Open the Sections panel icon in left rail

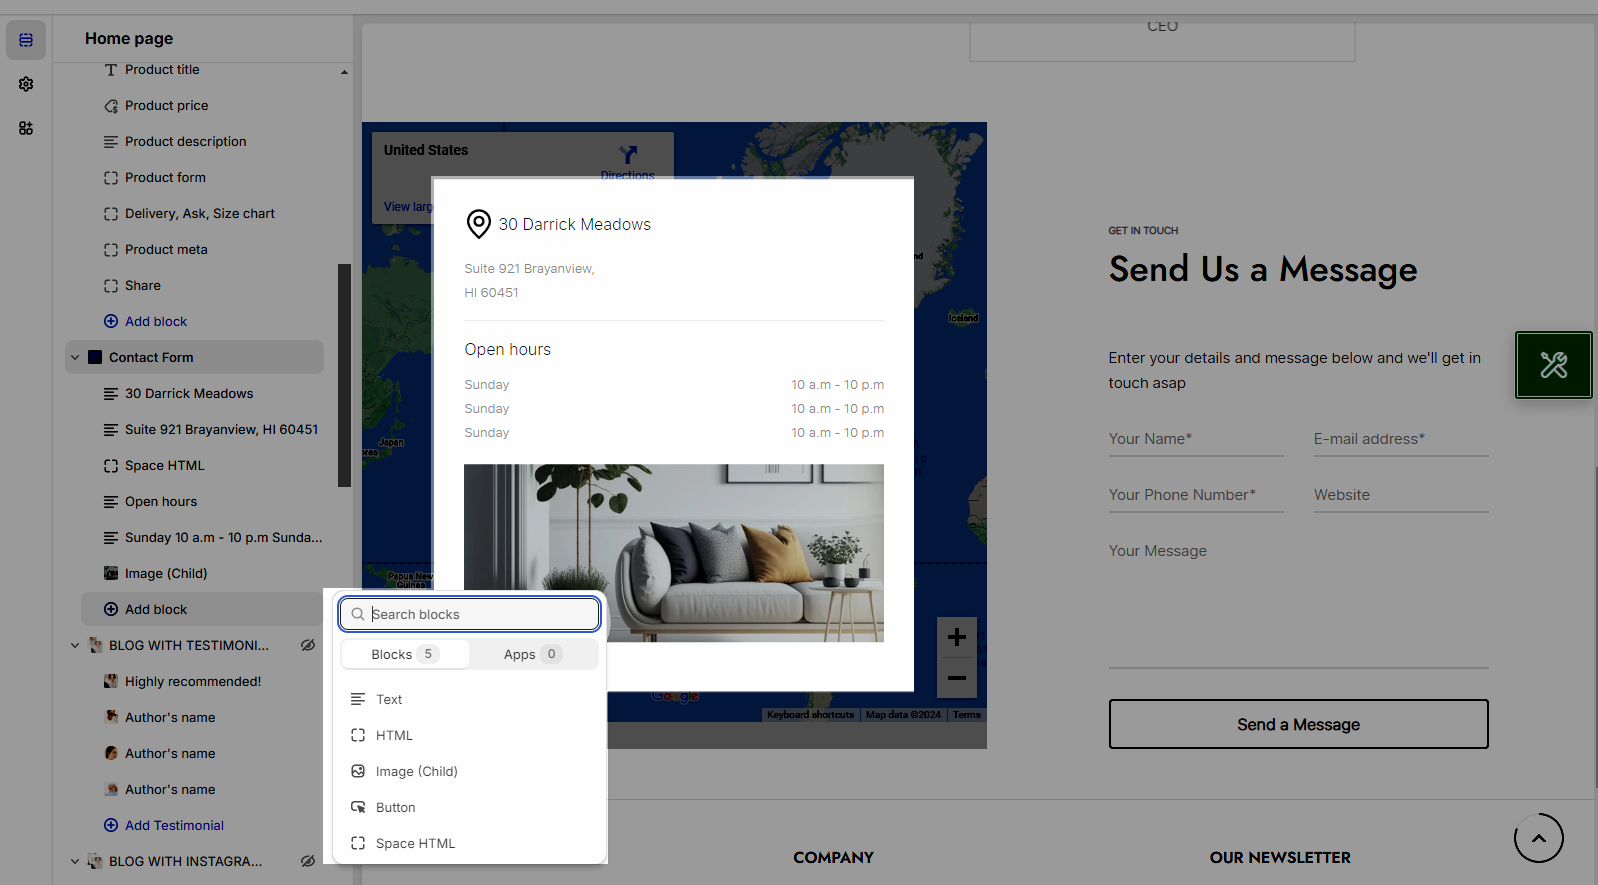coord(26,40)
